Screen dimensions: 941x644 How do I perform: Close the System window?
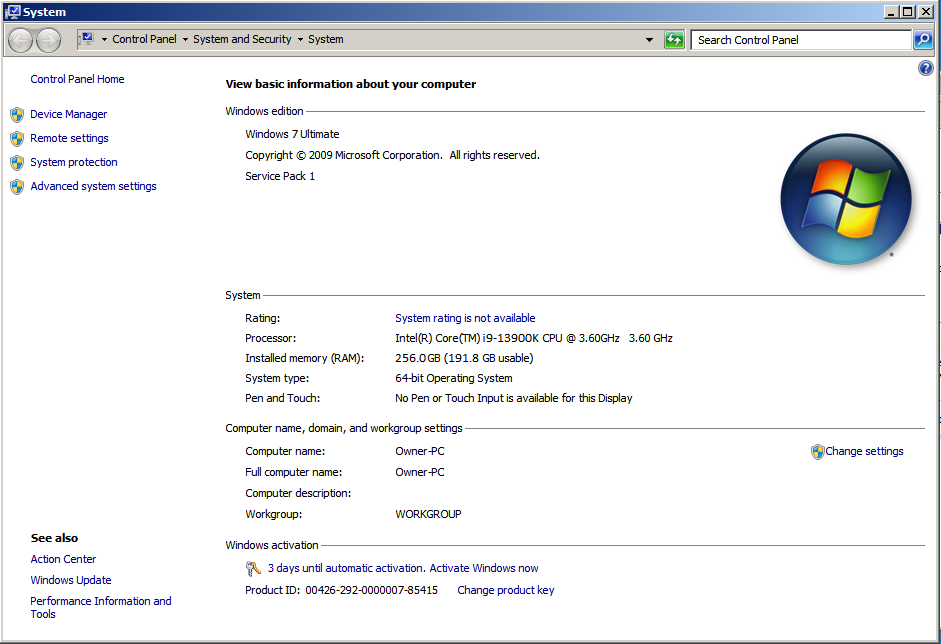925,11
